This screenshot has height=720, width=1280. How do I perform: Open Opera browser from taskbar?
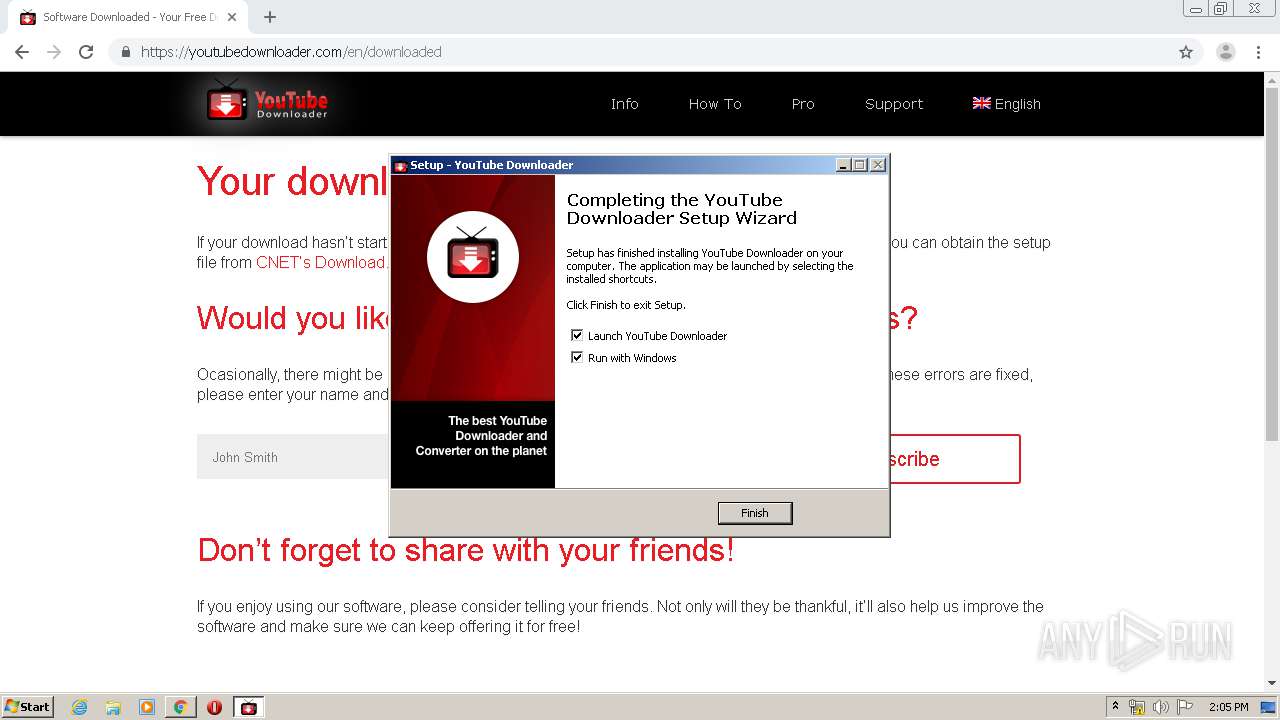[214, 707]
